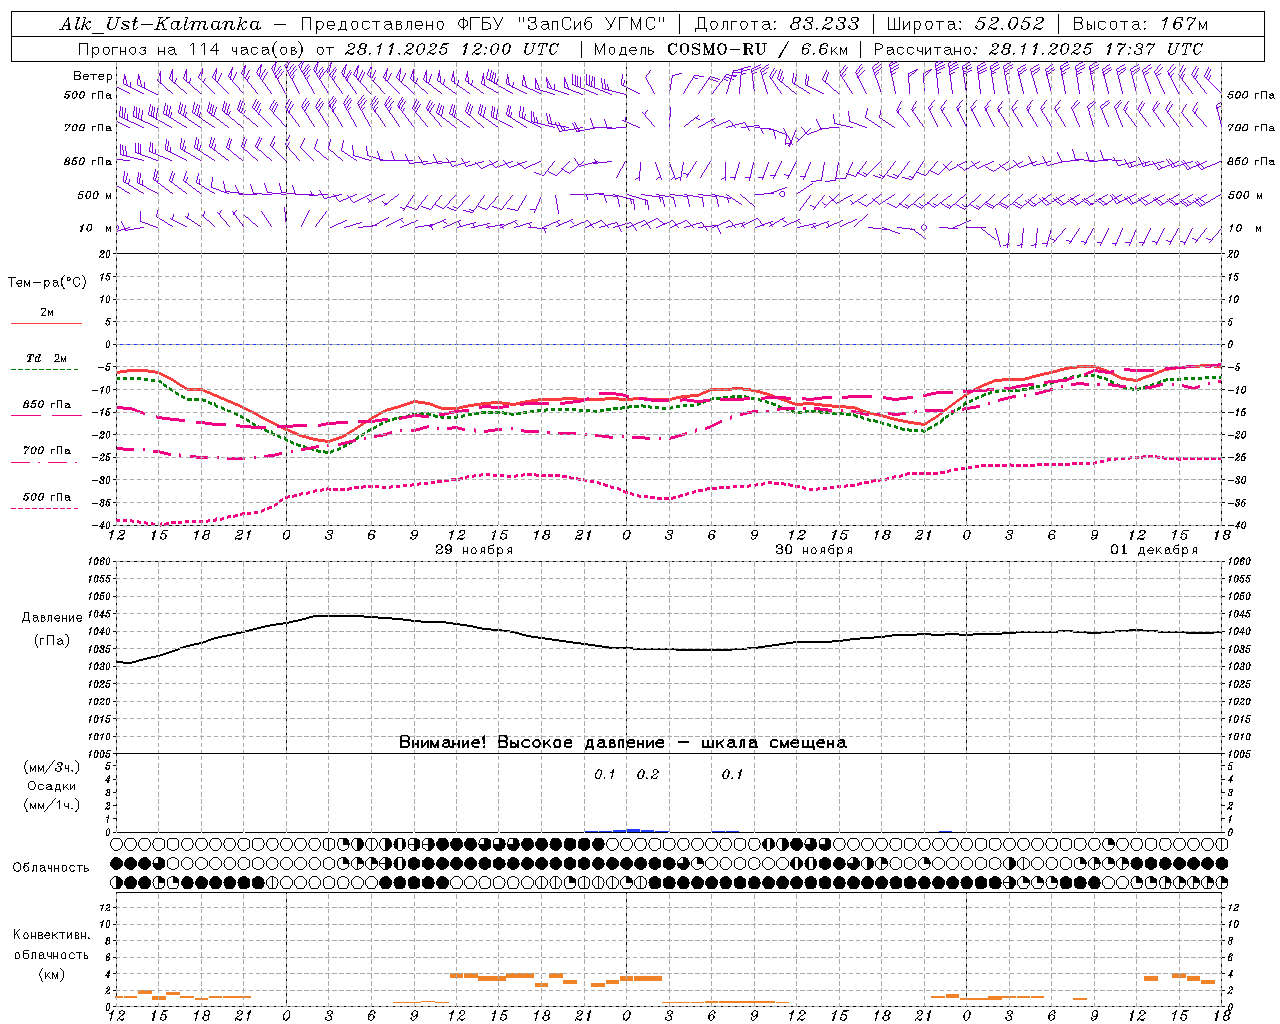Click the 'Ветер' wind panel label
Image resolution: width=1280 pixels, height=1024 pixels.
pyautogui.click(x=92, y=76)
